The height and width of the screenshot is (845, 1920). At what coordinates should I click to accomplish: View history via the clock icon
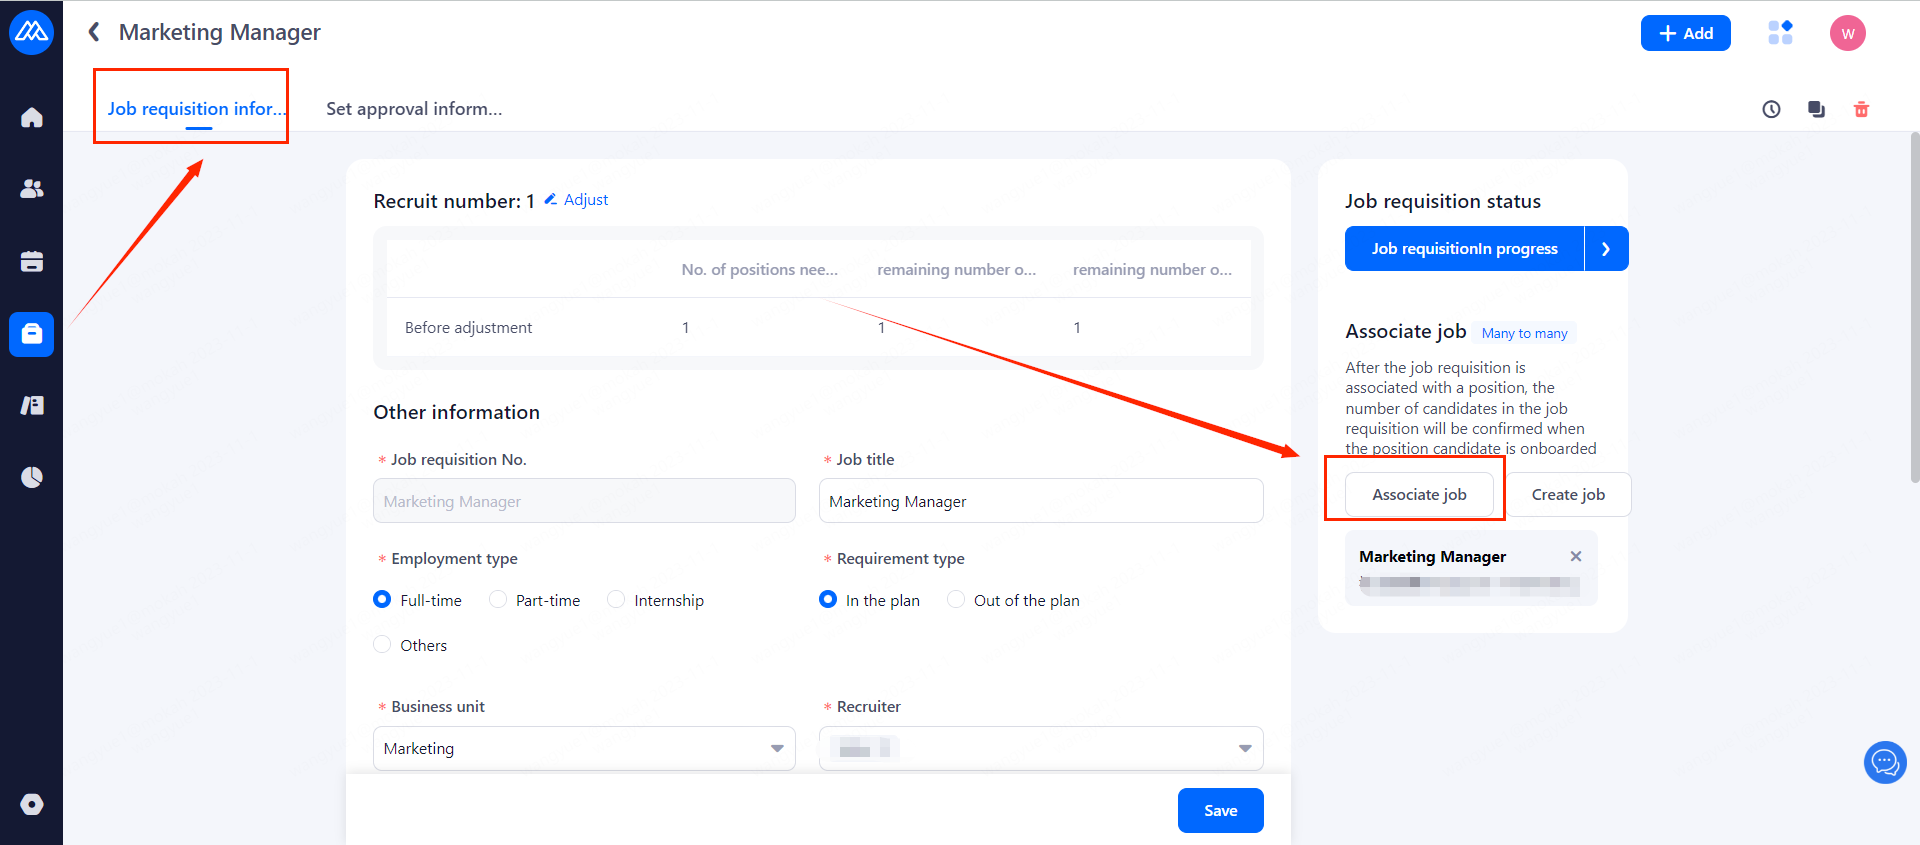[1771, 110]
